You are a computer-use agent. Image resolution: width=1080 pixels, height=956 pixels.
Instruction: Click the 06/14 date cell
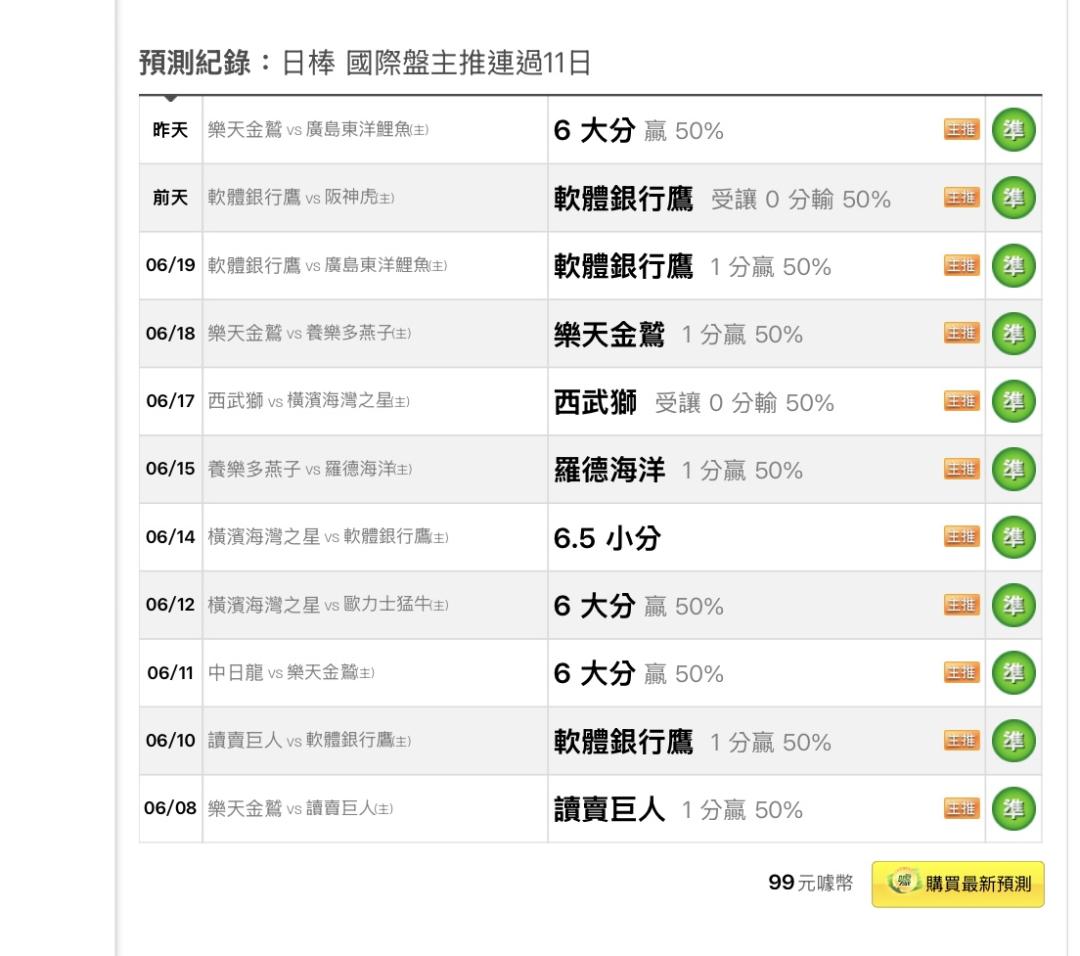170,537
